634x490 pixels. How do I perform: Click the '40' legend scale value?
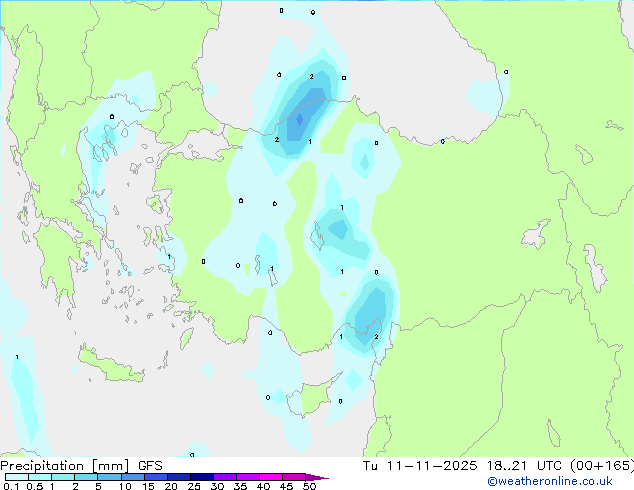click(x=263, y=486)
